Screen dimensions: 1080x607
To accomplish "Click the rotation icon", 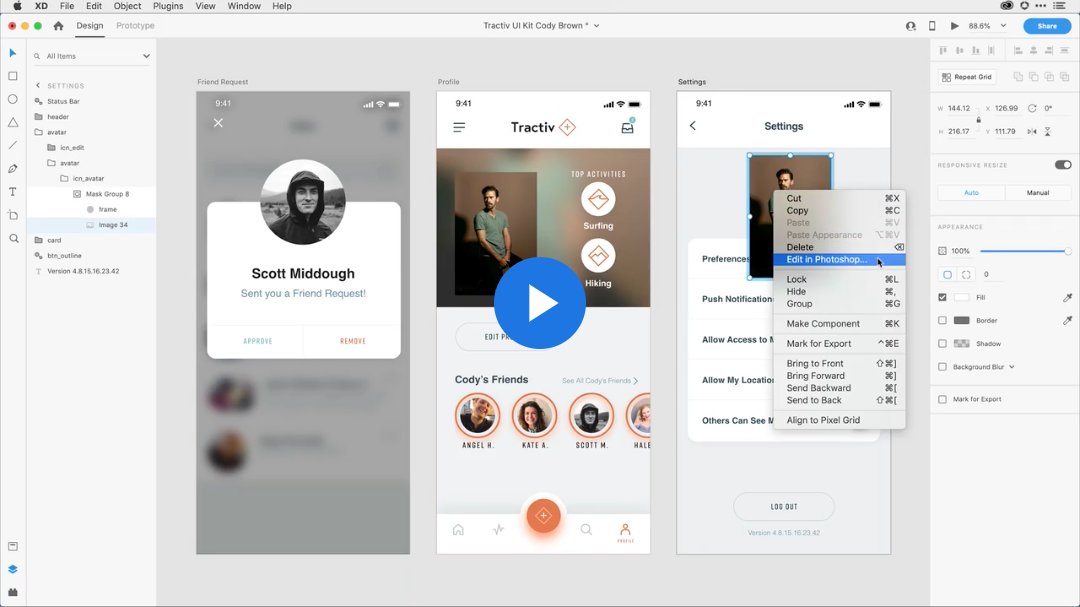I will [1032, 108].
